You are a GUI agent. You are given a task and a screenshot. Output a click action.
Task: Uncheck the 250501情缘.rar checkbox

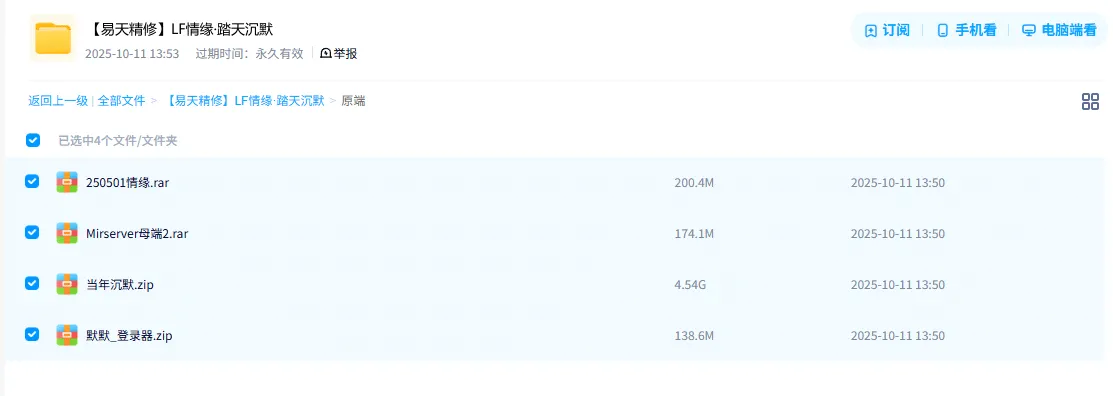tap(32, 182)
